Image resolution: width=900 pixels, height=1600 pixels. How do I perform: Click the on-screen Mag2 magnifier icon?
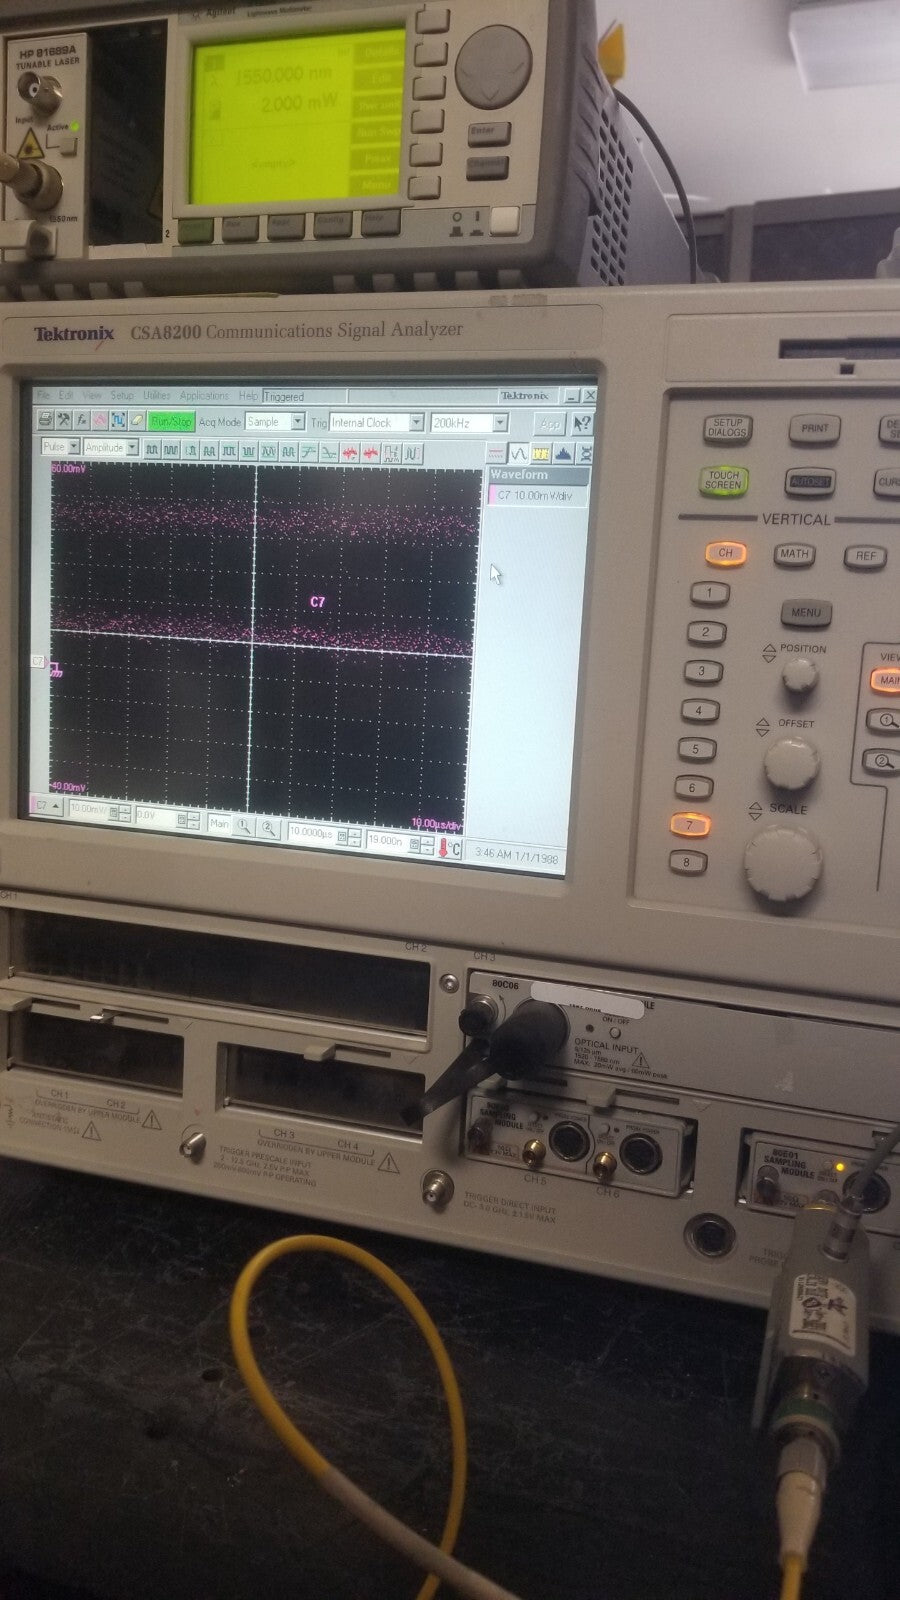268,828
